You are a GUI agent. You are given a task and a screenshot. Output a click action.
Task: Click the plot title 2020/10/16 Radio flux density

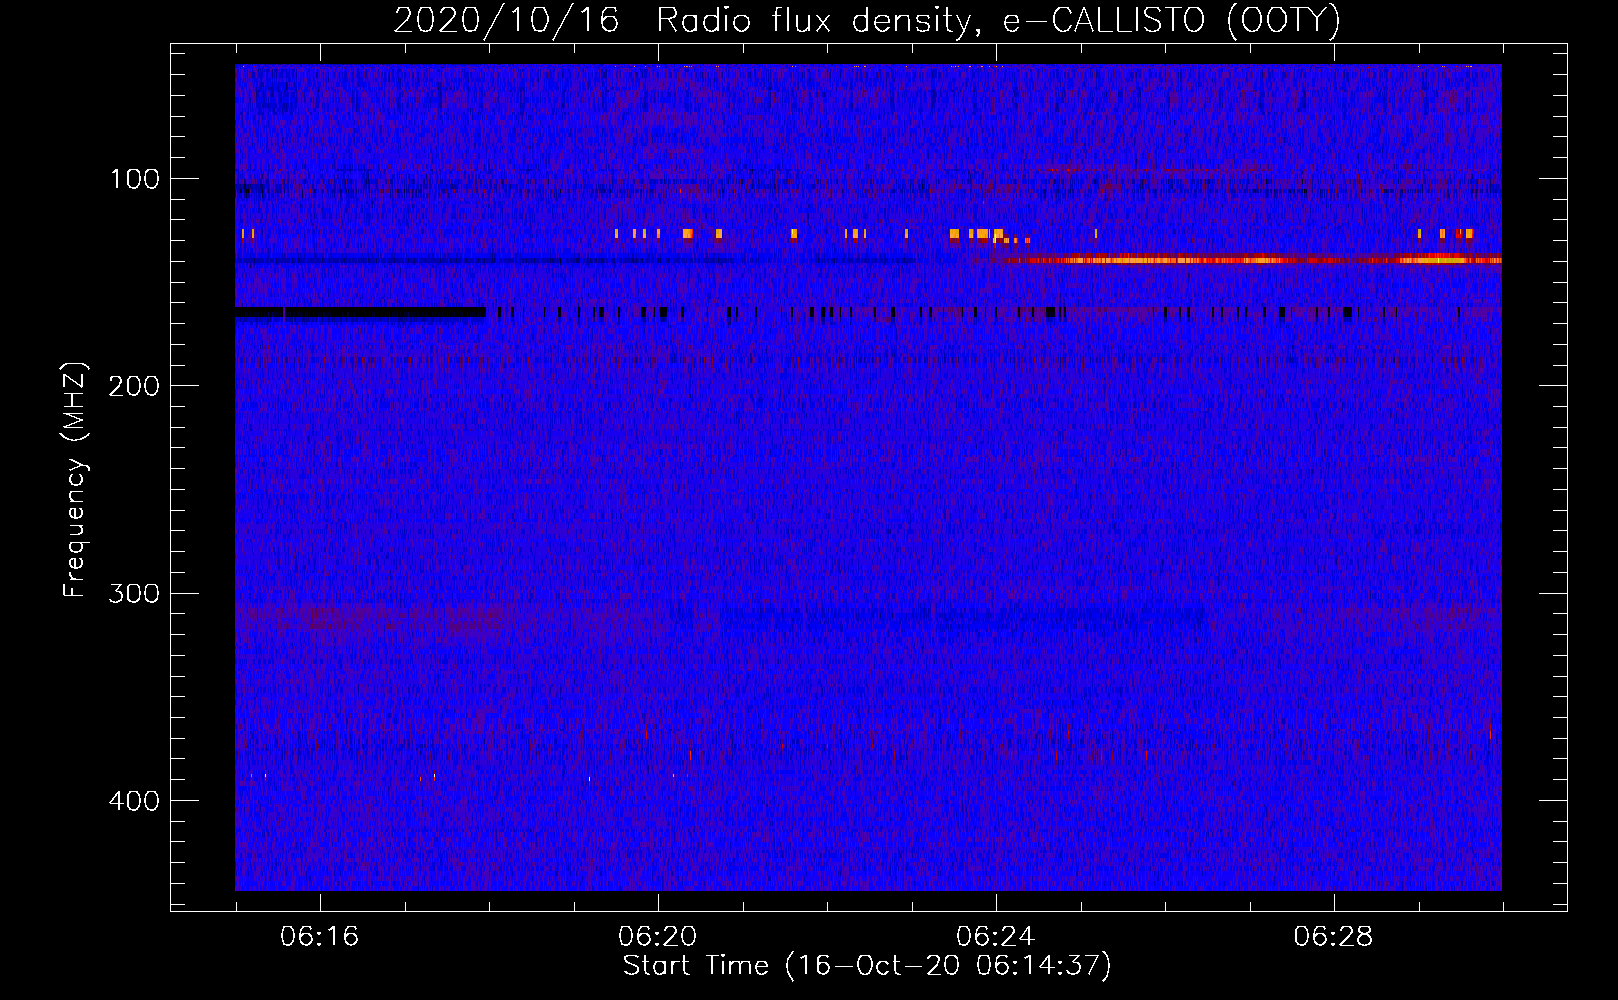click(x=866, y=20)
